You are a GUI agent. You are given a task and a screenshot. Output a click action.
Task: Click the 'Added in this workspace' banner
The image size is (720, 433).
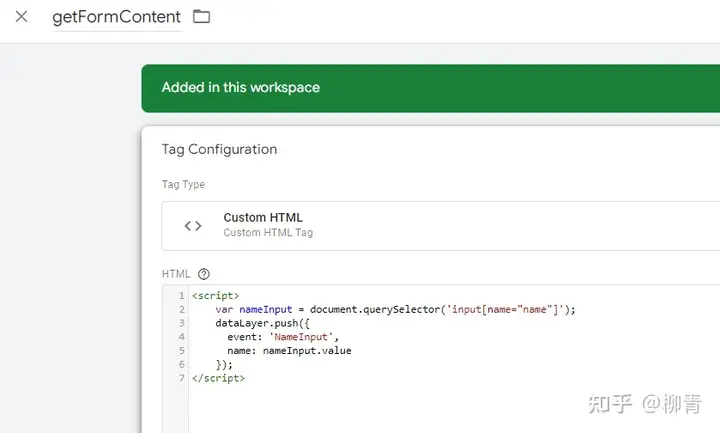[241, 88]
